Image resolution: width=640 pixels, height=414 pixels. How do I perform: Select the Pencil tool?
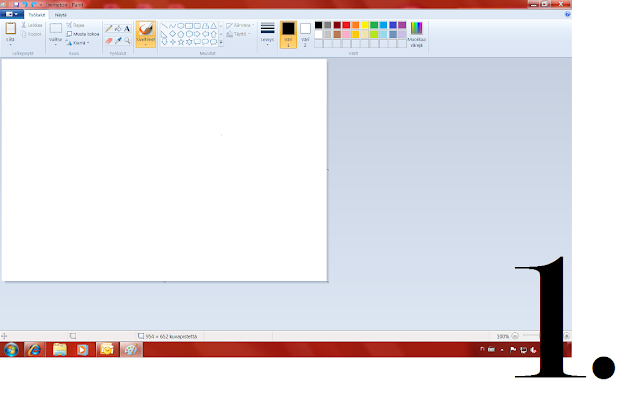coord(109,29)
